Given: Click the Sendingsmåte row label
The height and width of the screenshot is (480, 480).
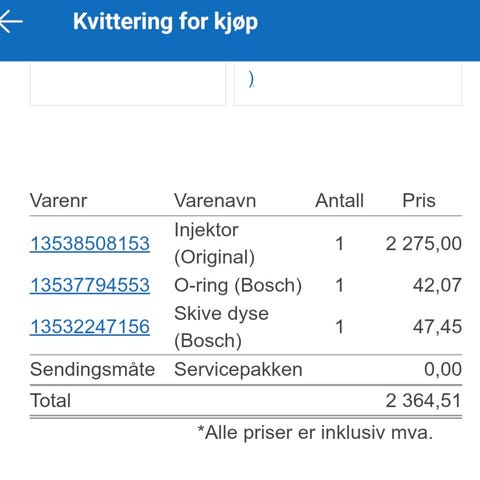Looking at the screenshot, I should coord(92,370).
